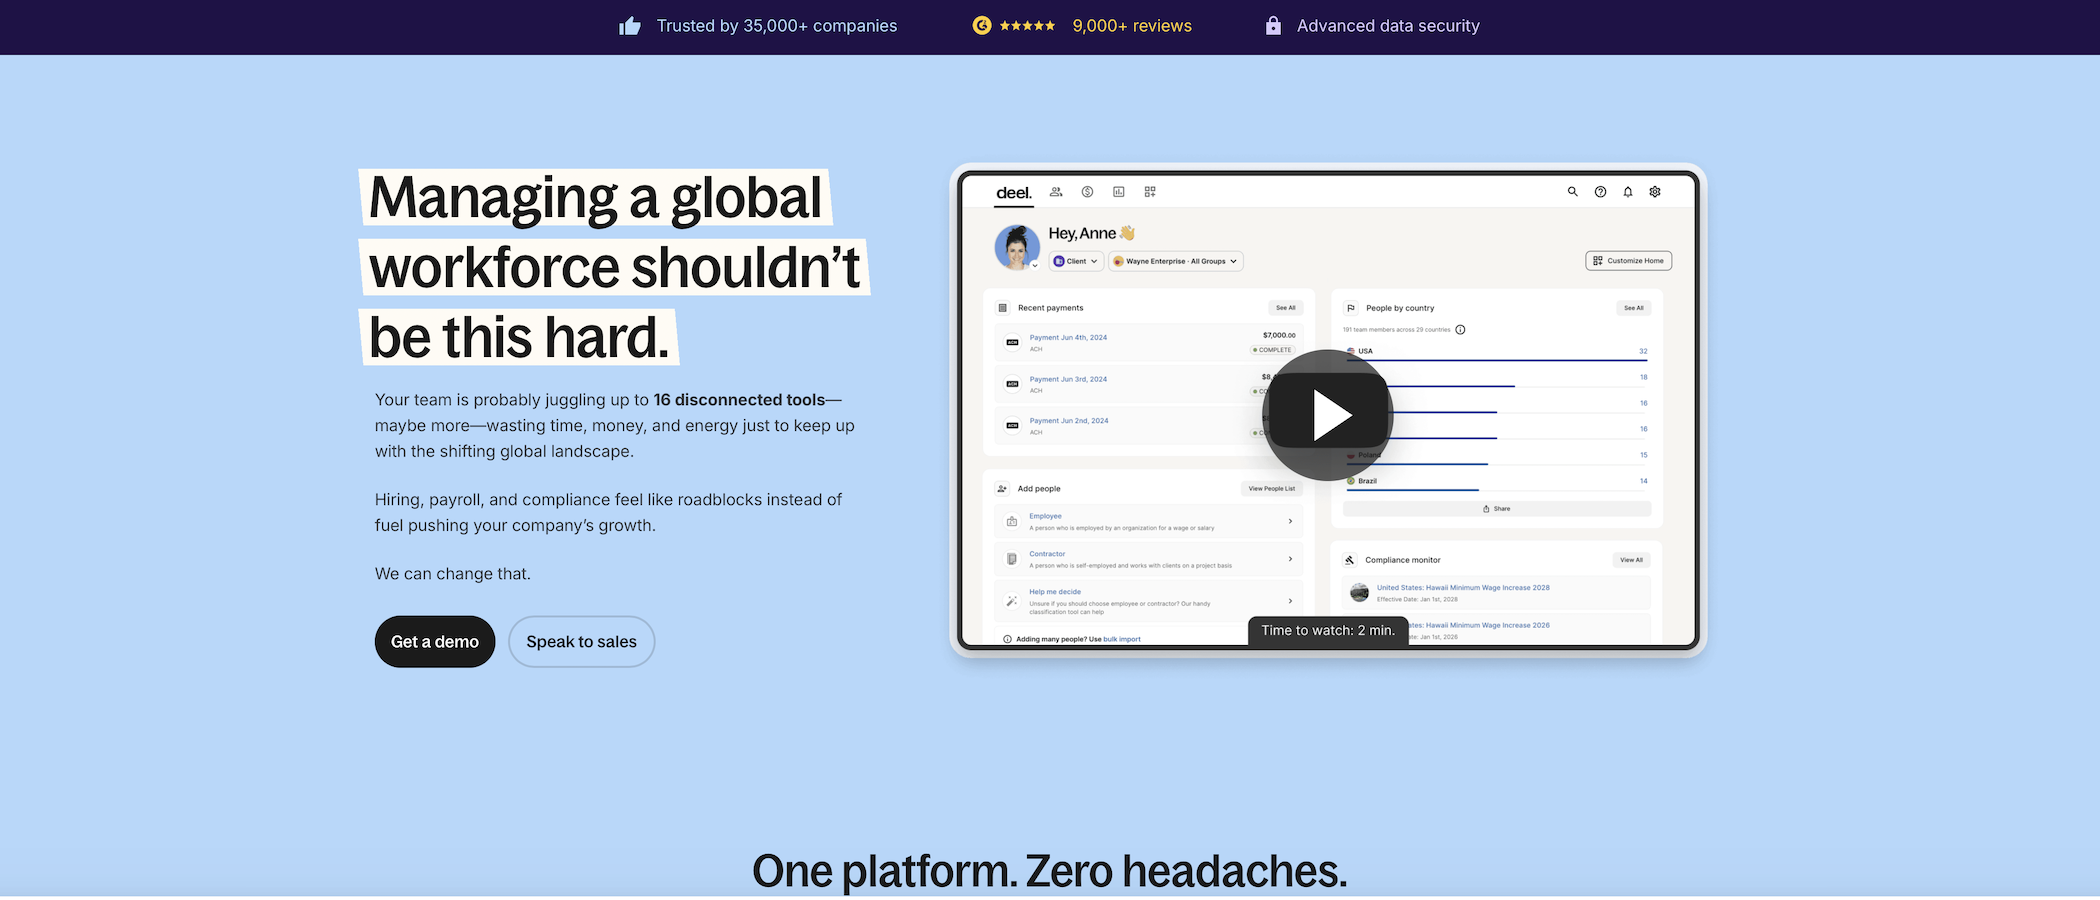The width and height of the screenshot is (2100, 900).
Task: Open the settings gear icon
Action: pyautogui.click(x=1655, y=192)
